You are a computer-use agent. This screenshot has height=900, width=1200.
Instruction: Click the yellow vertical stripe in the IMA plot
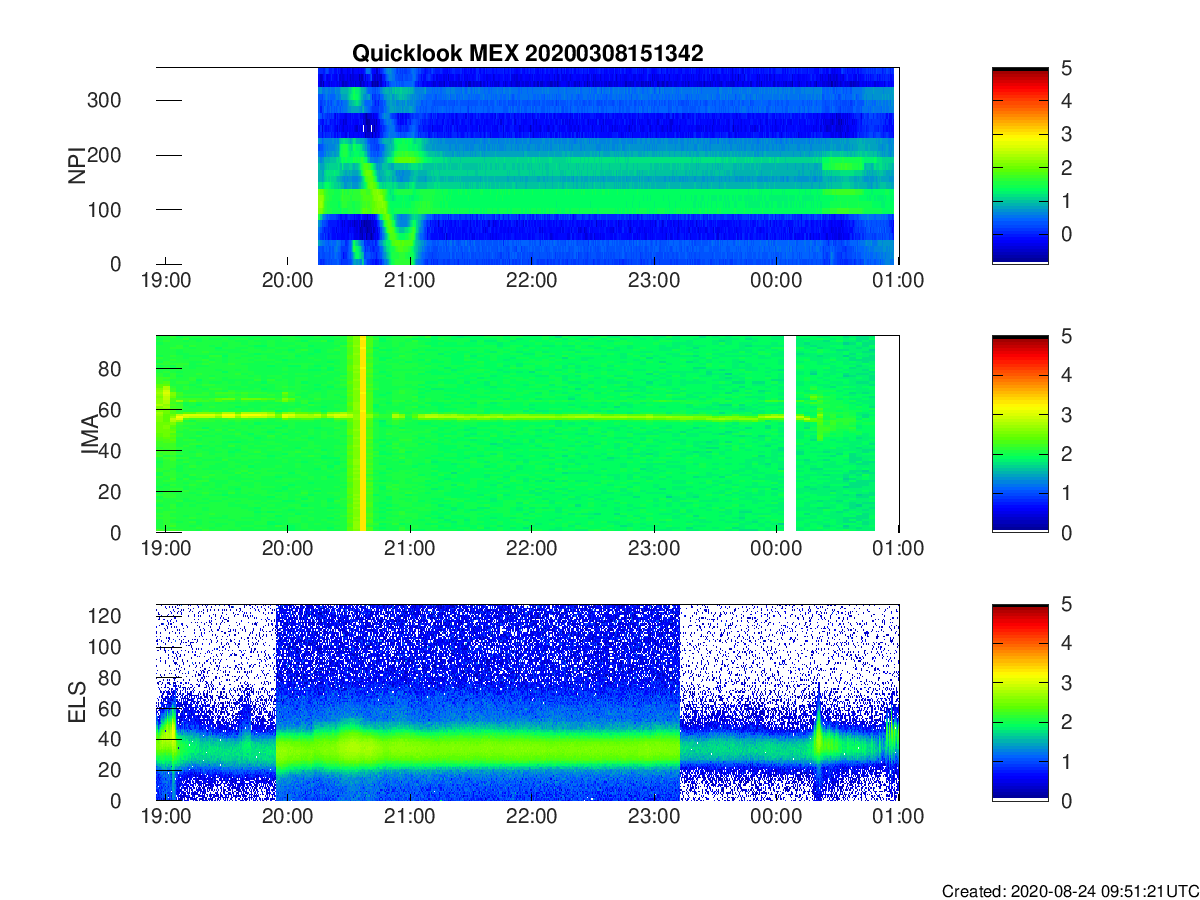coord(362,434)
